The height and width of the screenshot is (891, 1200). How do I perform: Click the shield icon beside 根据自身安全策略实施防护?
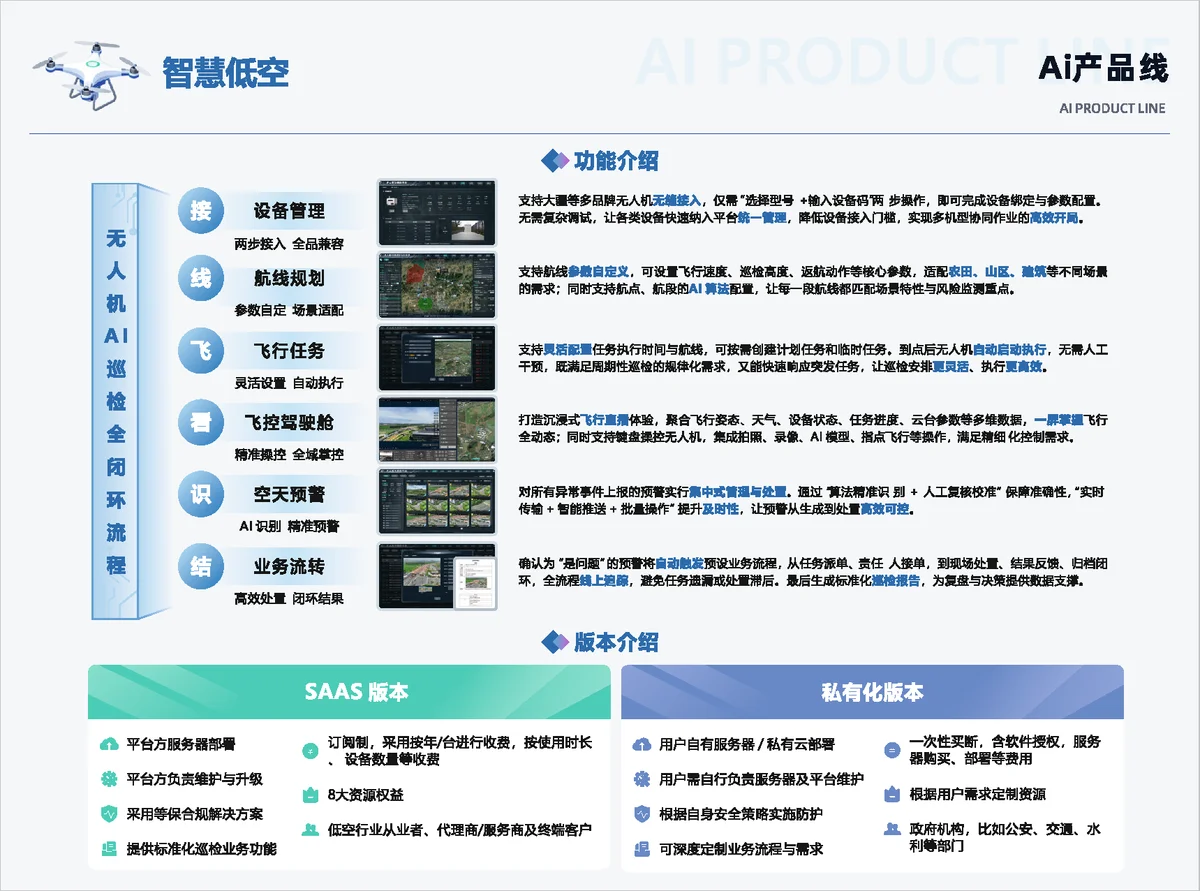(642, 814)
